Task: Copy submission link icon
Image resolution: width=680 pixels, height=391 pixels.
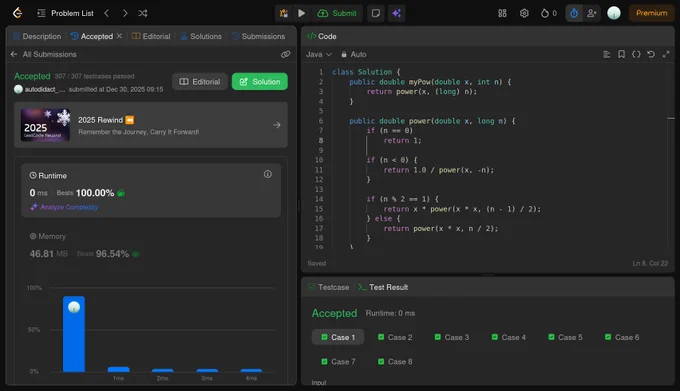Action: click(x=285, y=54)
